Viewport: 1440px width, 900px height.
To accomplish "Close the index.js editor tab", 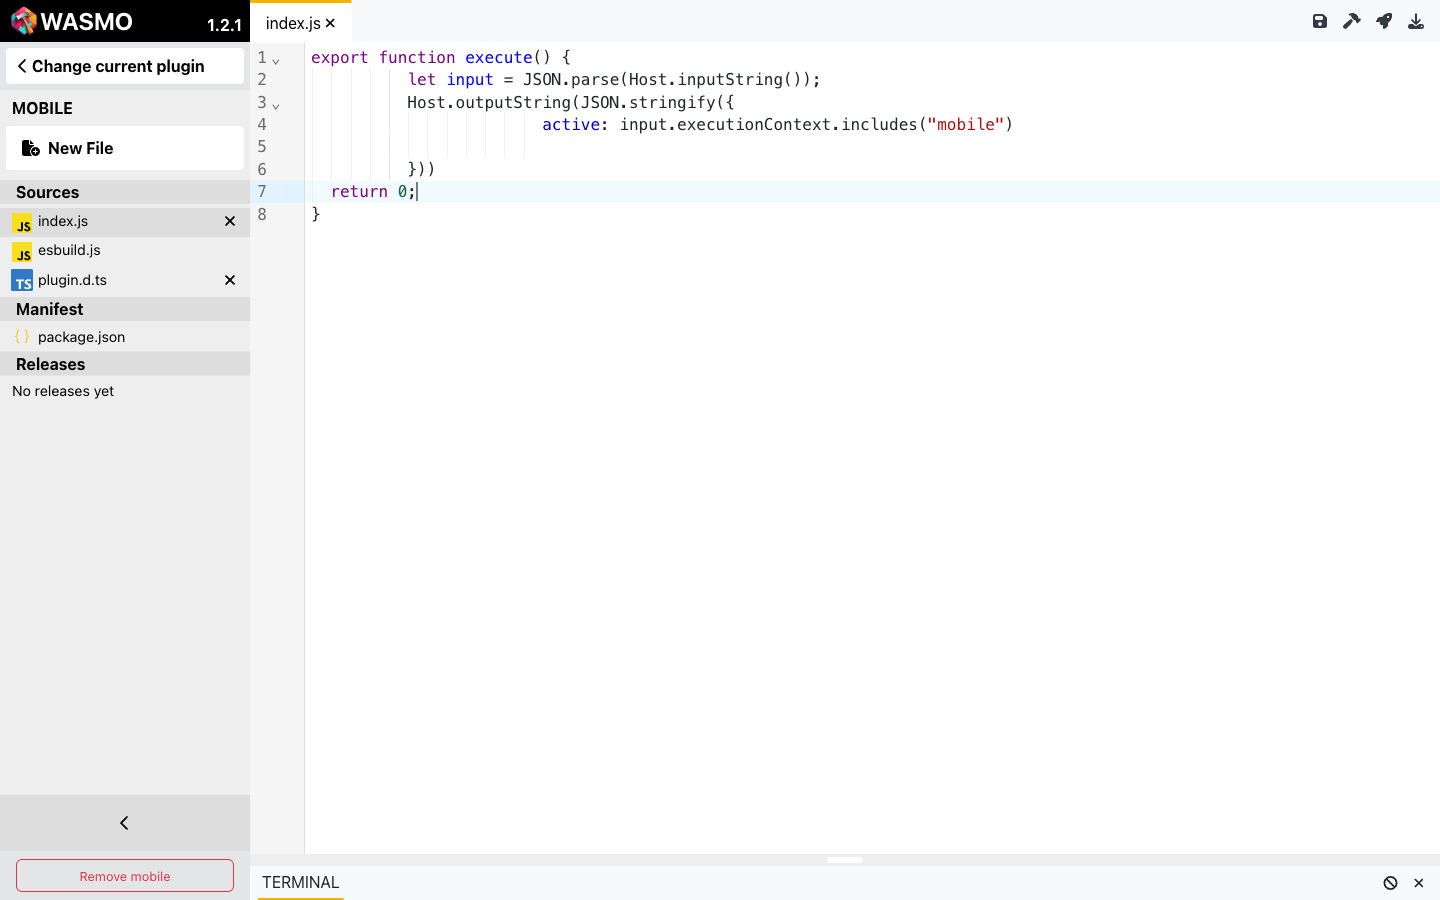I will point(330,23).
